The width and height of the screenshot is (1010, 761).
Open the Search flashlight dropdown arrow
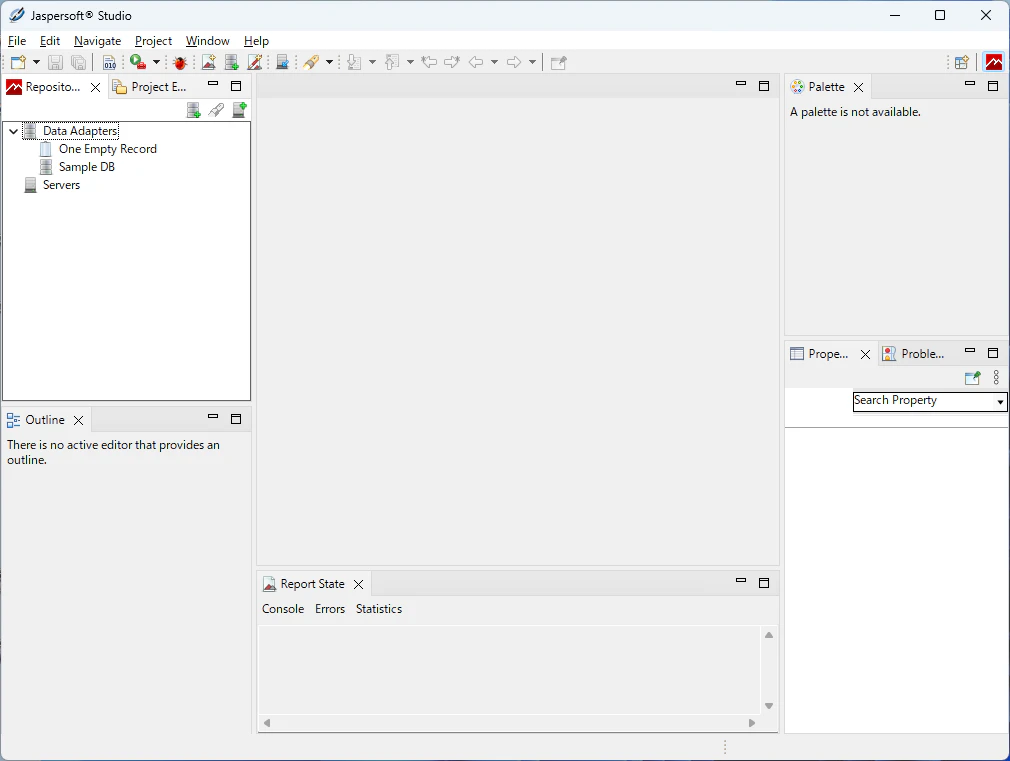click(329, 63)
